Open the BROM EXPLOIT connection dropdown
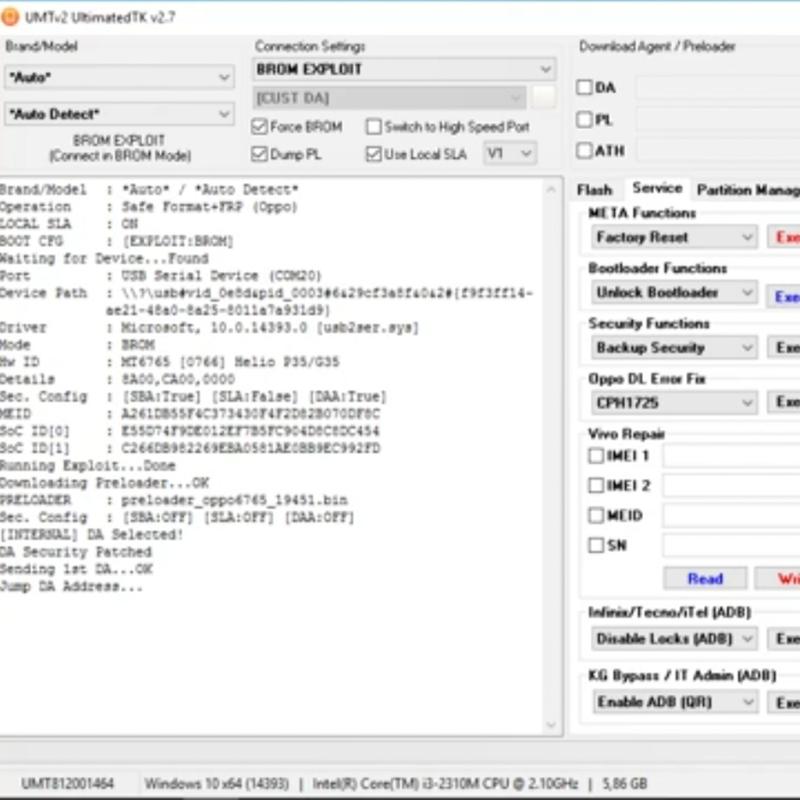The image size is (800, 800). point(404,69)
